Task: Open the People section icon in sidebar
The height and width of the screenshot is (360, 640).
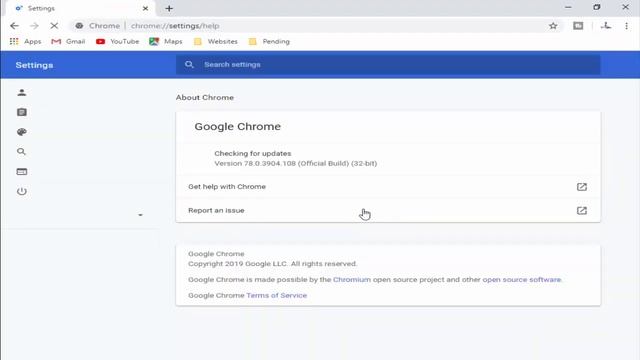Action: click(x=22, y=93)
